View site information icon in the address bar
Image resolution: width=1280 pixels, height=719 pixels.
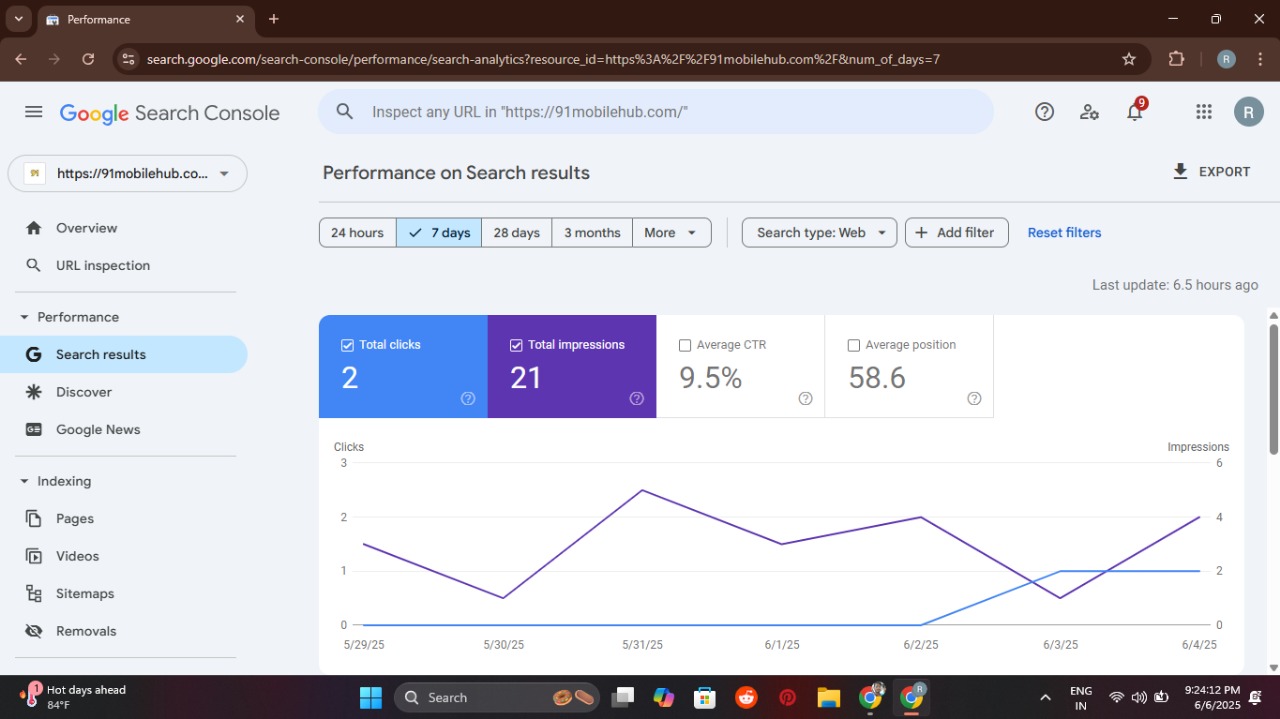pos(127,59)
